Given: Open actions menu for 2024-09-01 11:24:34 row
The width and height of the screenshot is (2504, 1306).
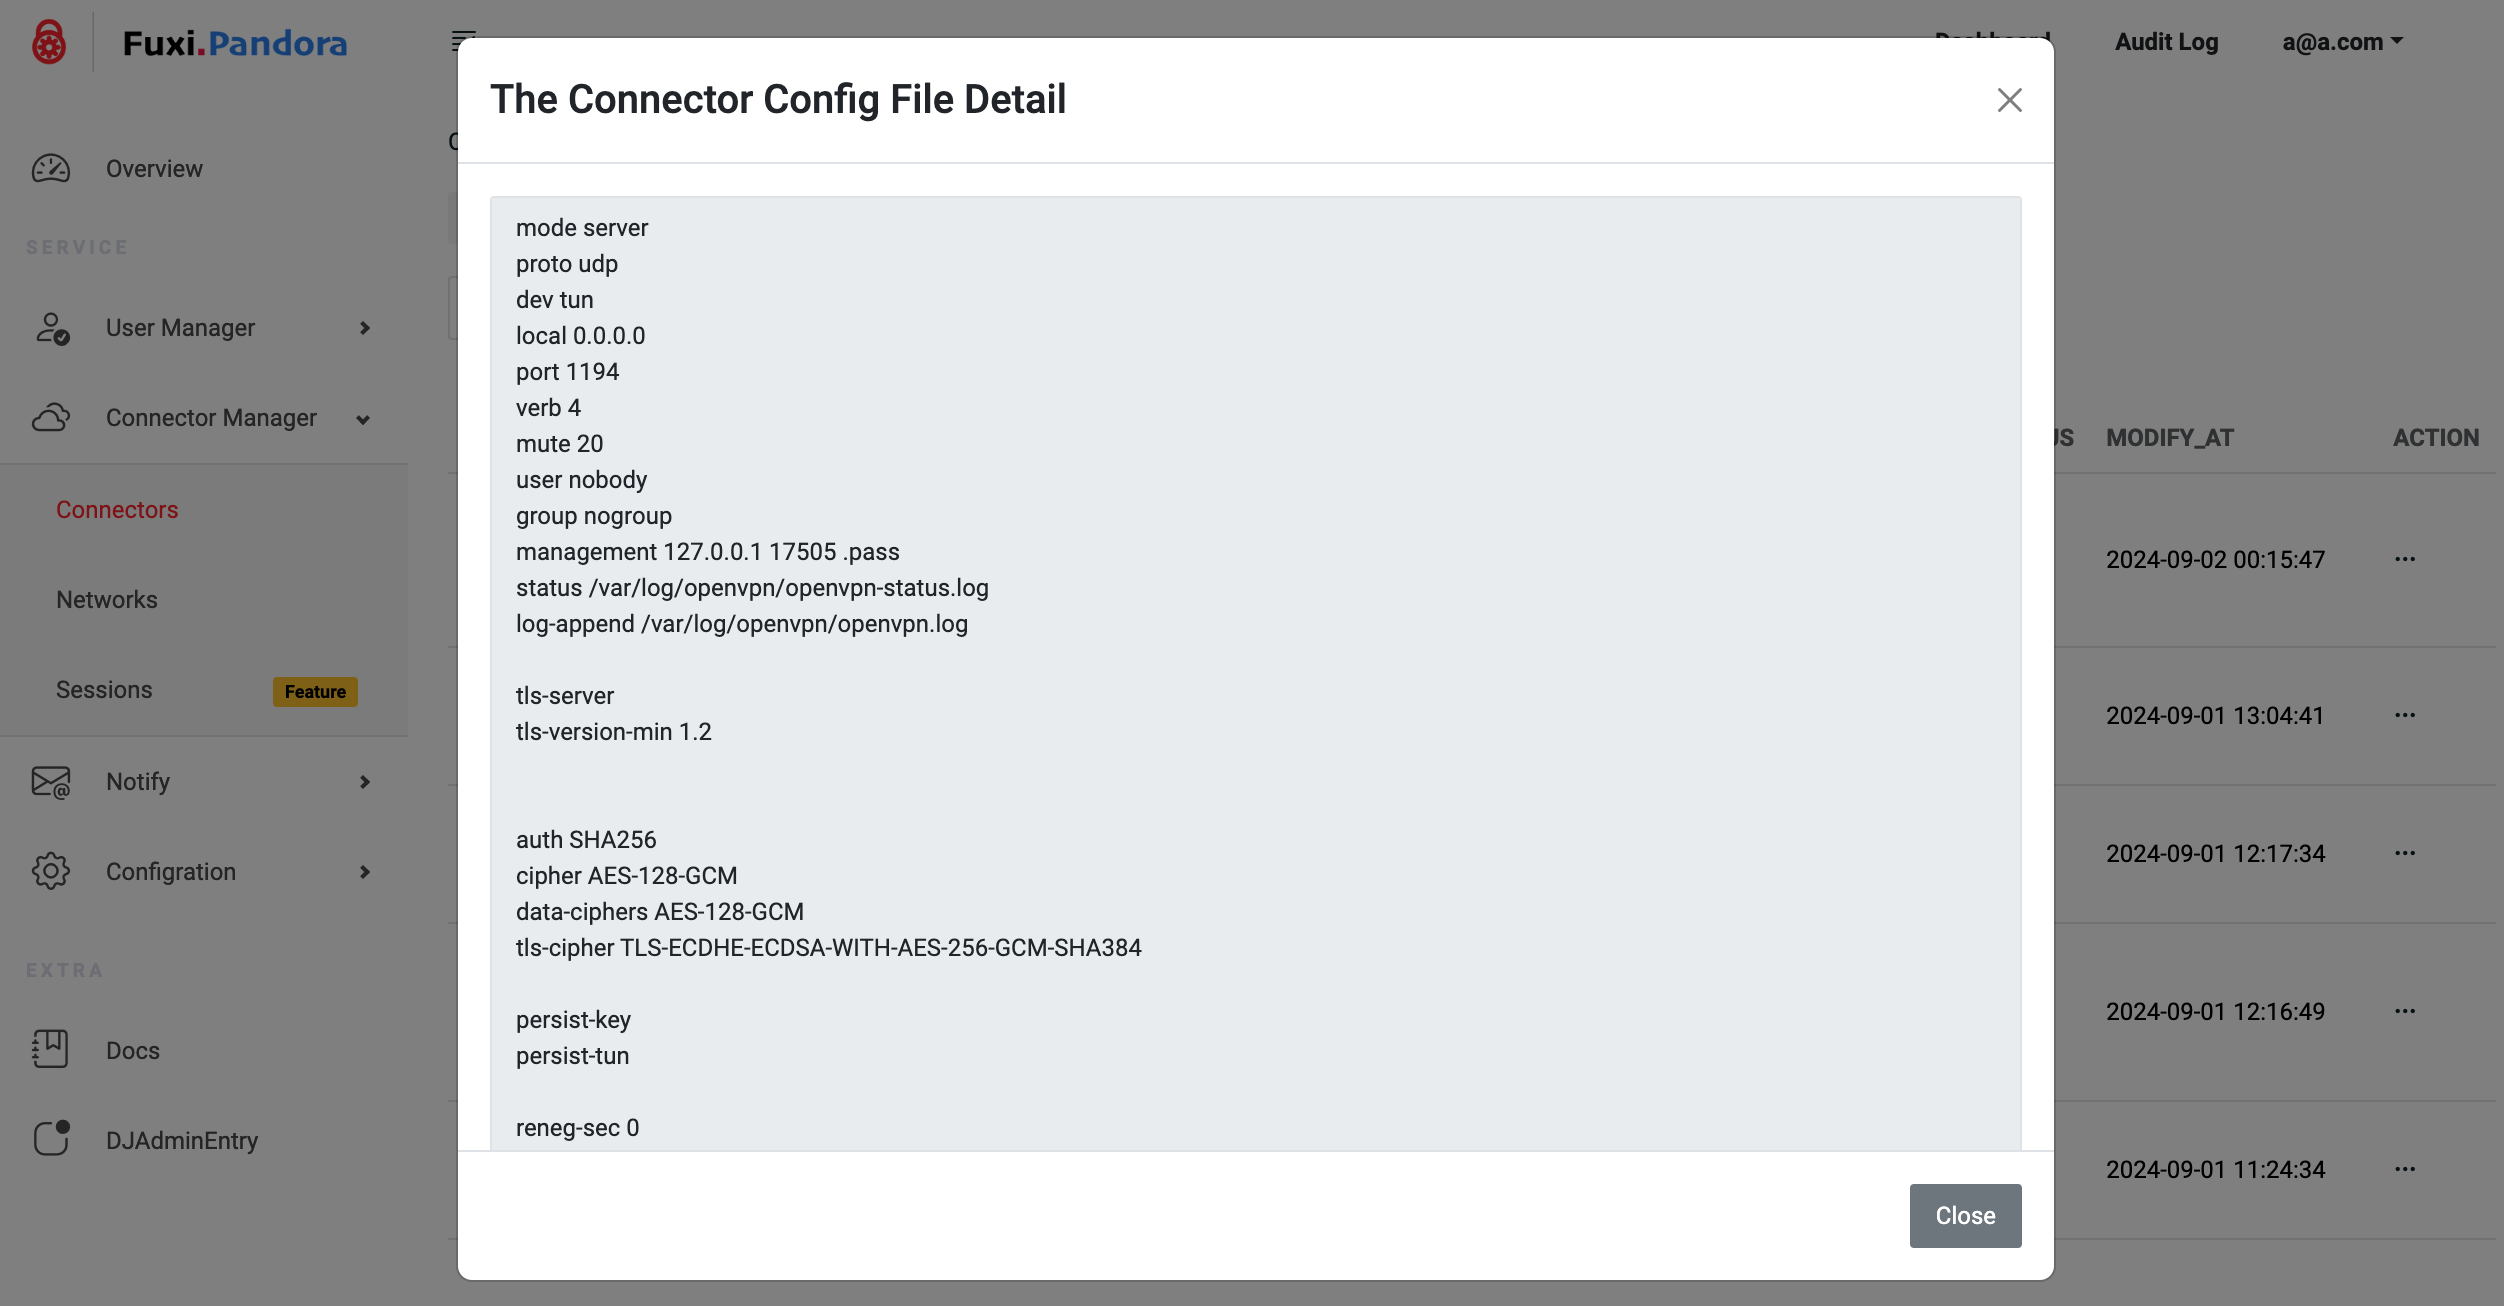Looking at the screenshot, I should click(2405, 1169).
